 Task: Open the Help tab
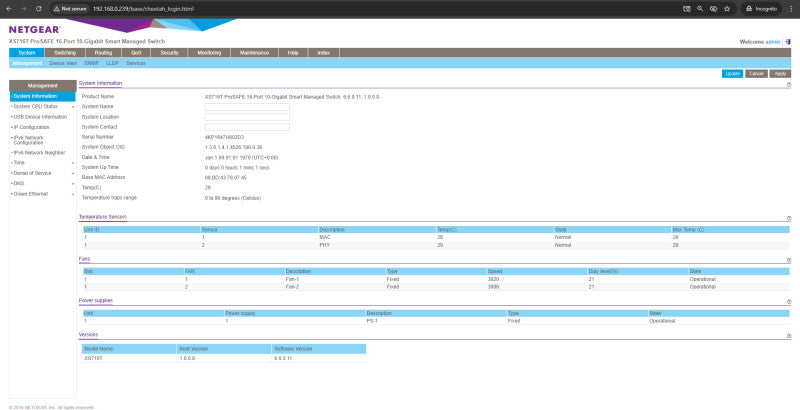[293, 53]
